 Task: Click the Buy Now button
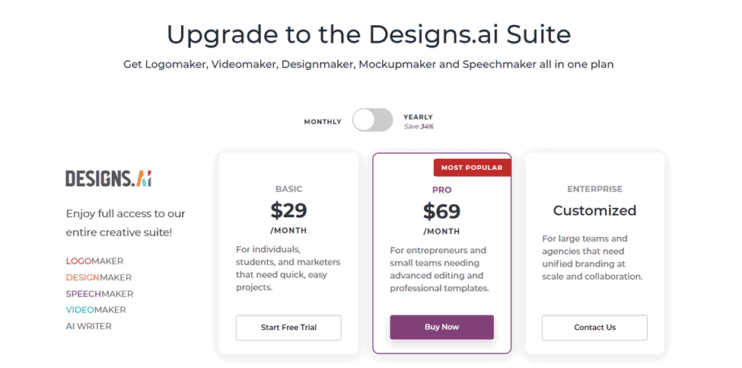442,327
